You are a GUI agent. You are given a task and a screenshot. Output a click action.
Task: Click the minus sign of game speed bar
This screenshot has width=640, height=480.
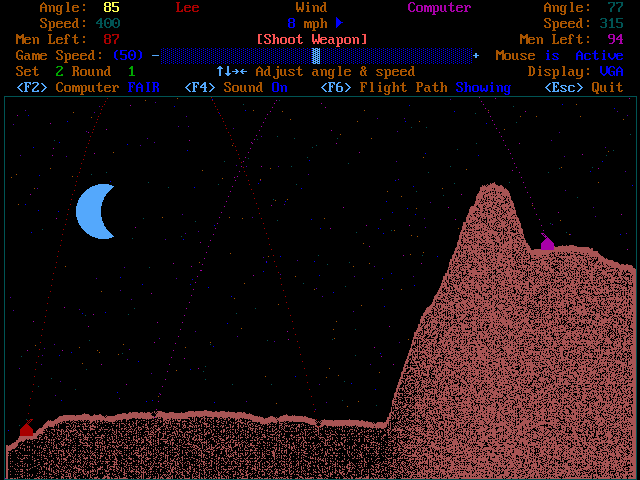pos(156,56)
